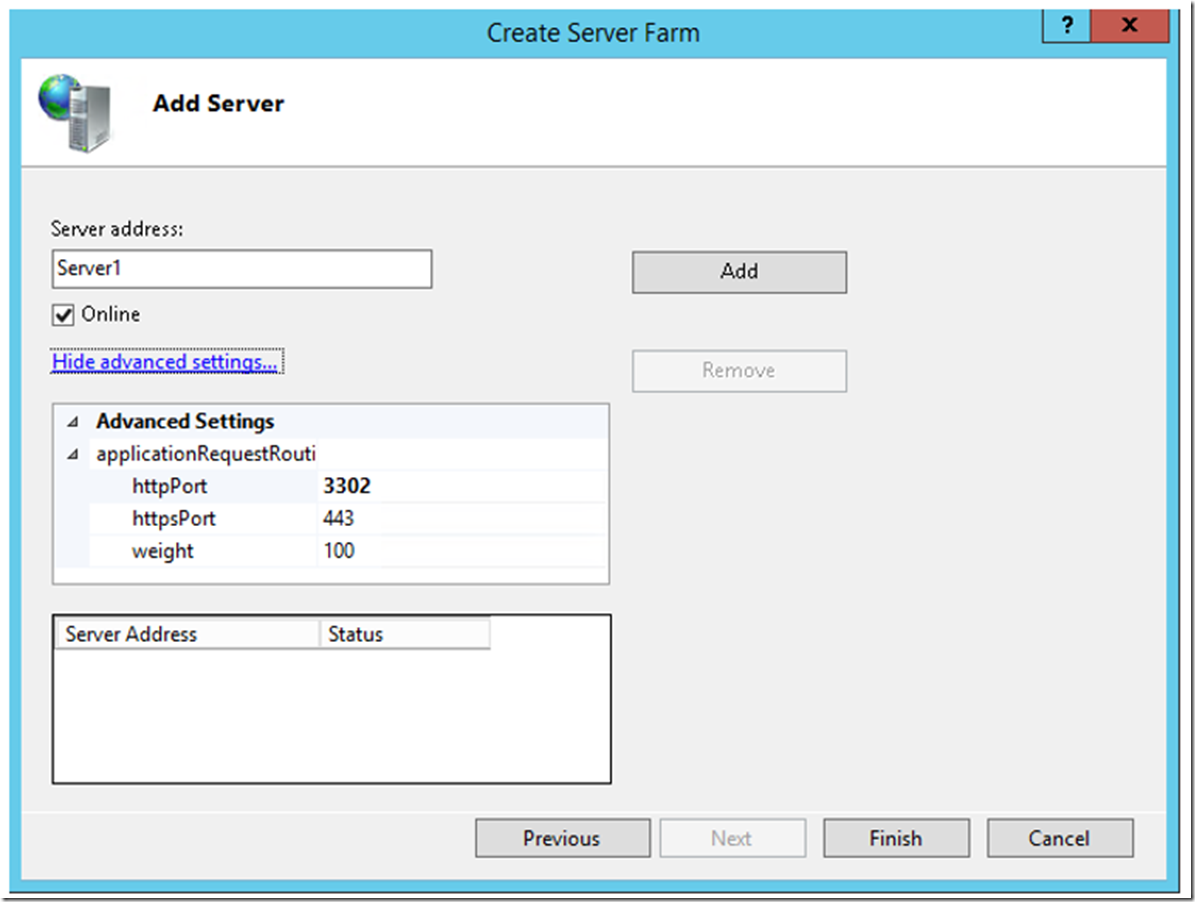Open help with the question mark button
This screenshot has width=1195, height=902.
[x=1066, y=26]
